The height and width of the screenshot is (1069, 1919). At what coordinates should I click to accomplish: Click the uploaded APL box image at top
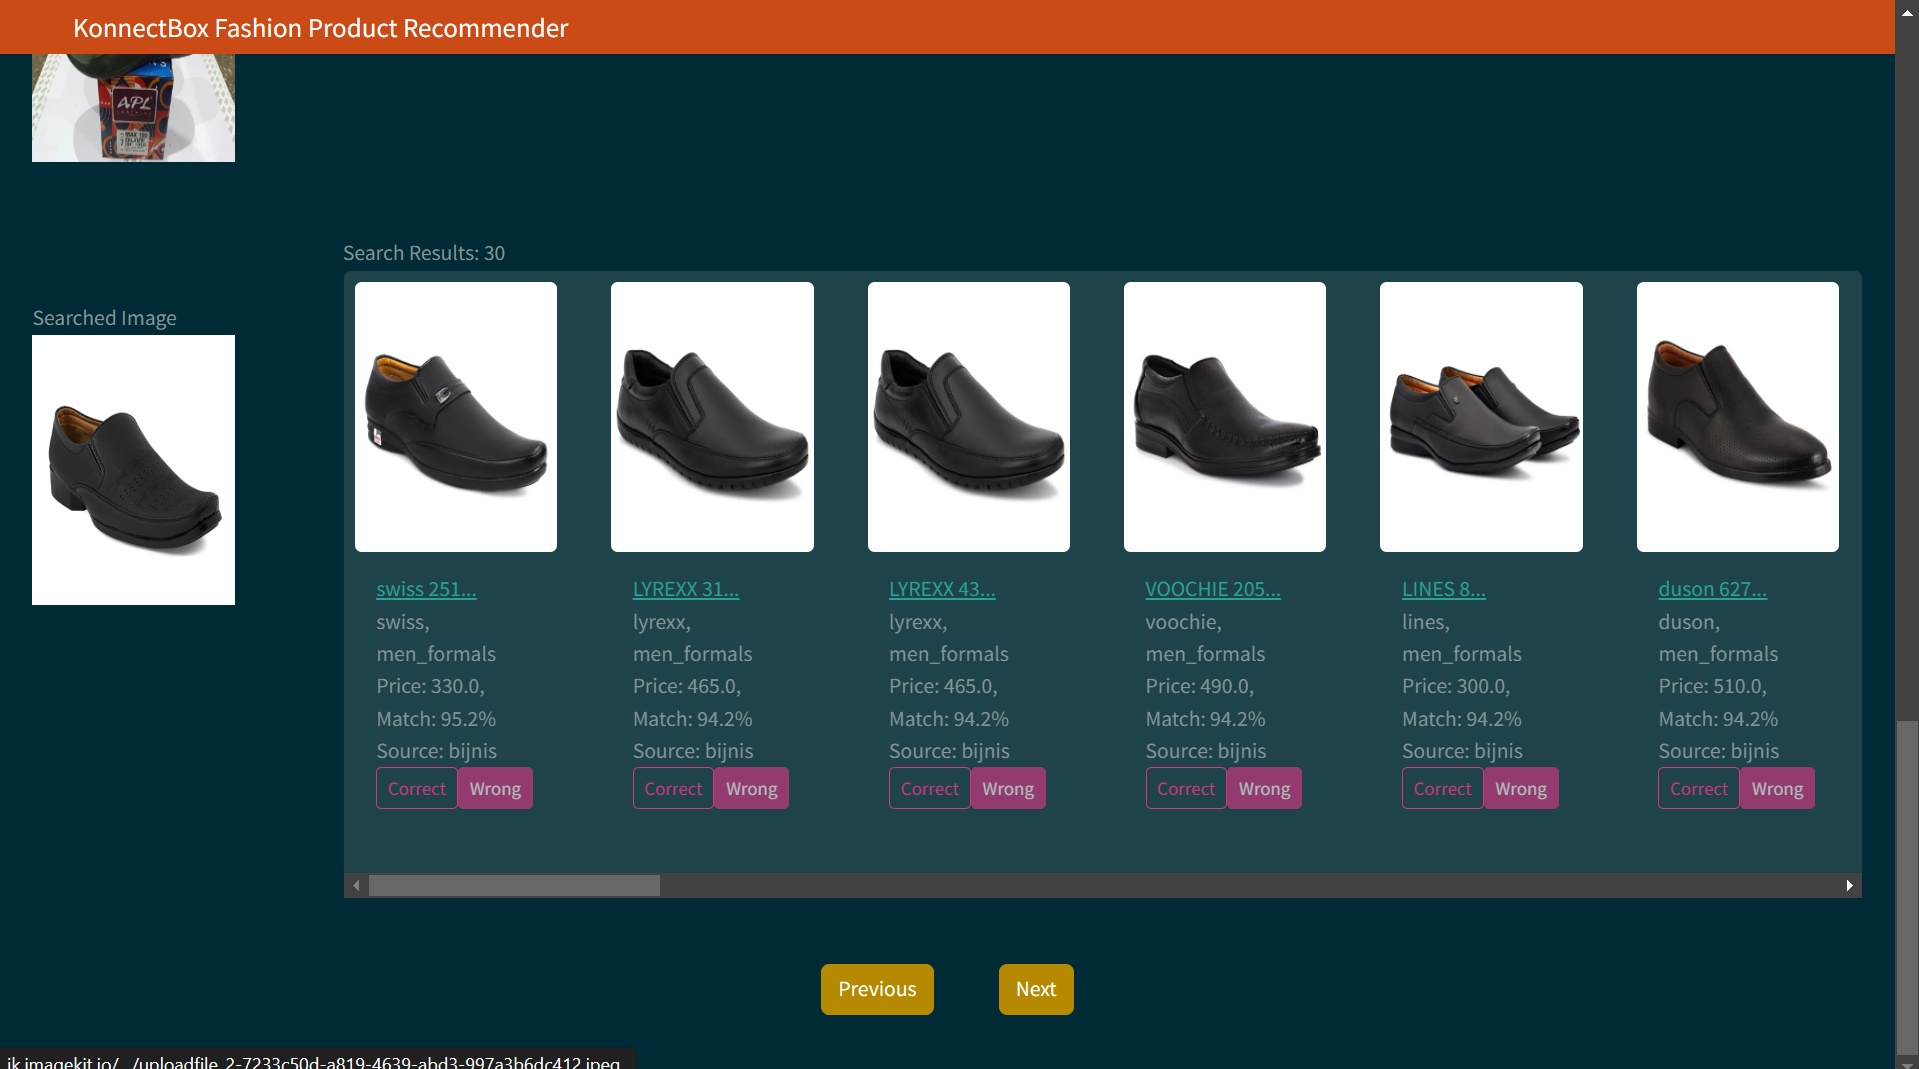[133, 108]
